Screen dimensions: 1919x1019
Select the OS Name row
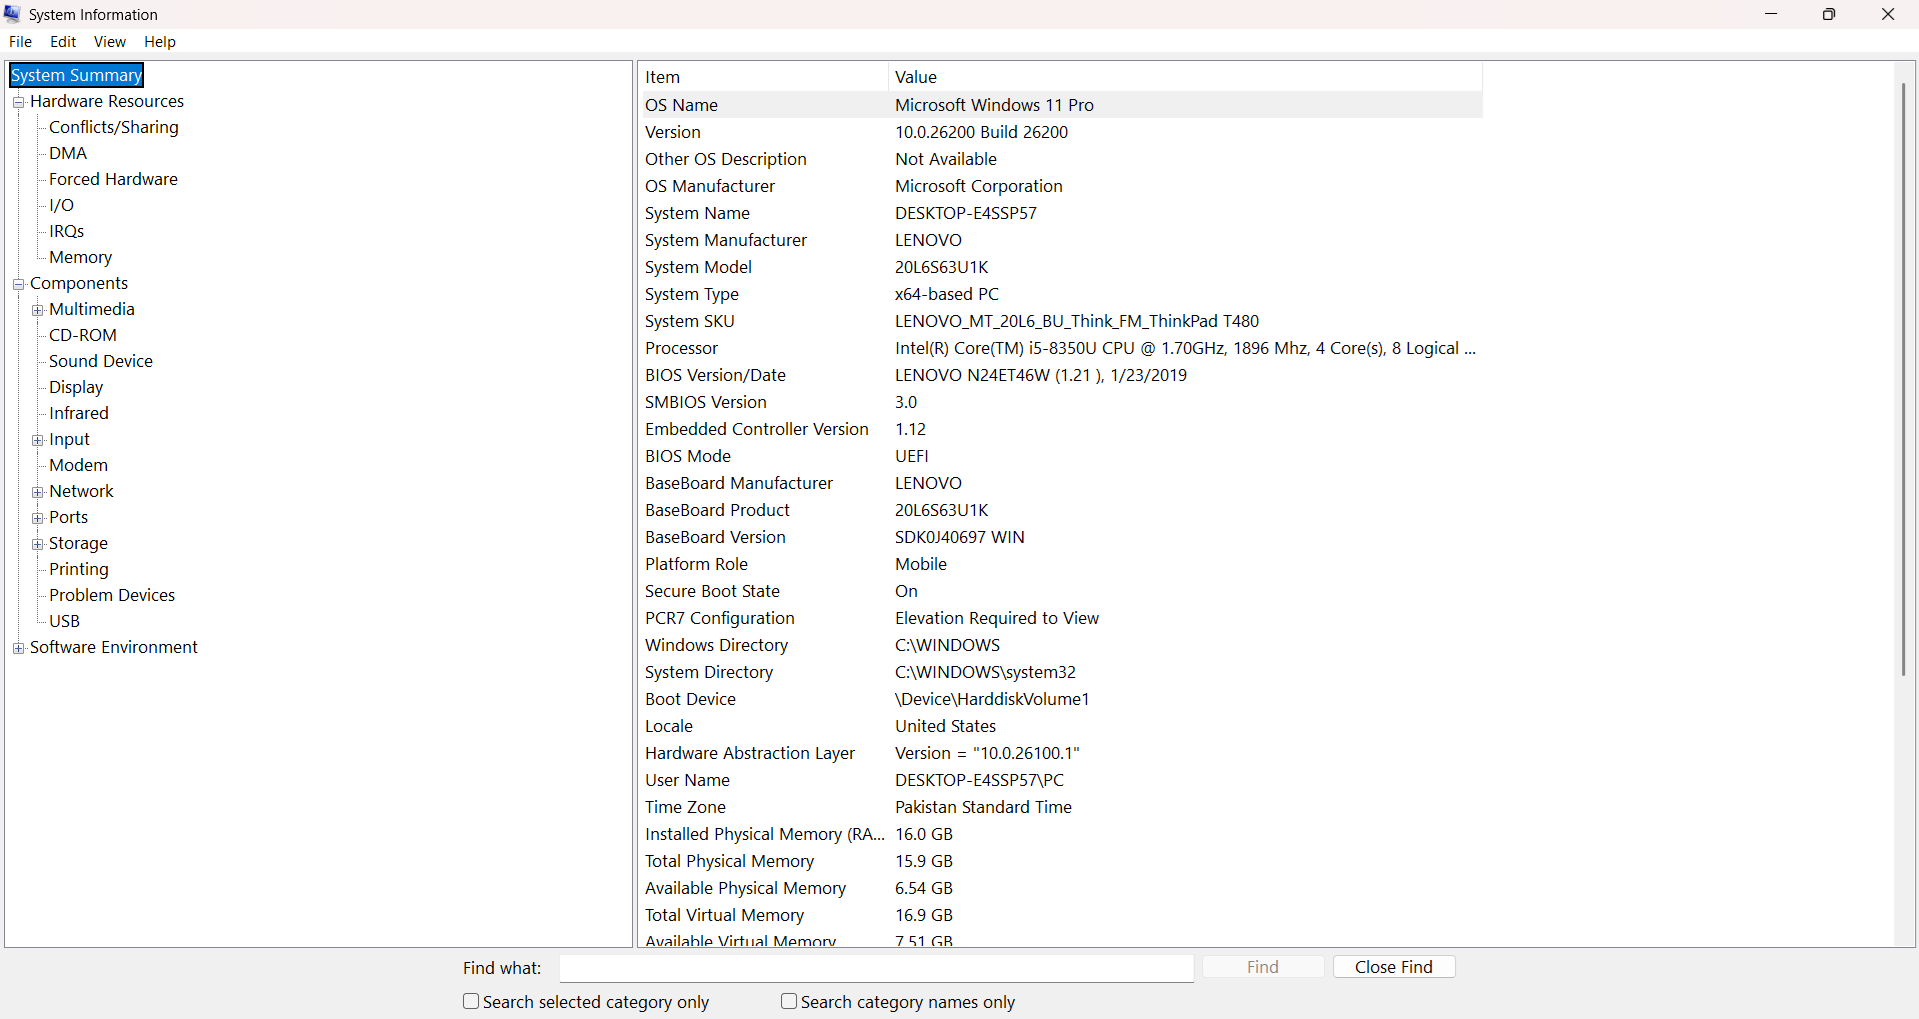coord(1060,105)
